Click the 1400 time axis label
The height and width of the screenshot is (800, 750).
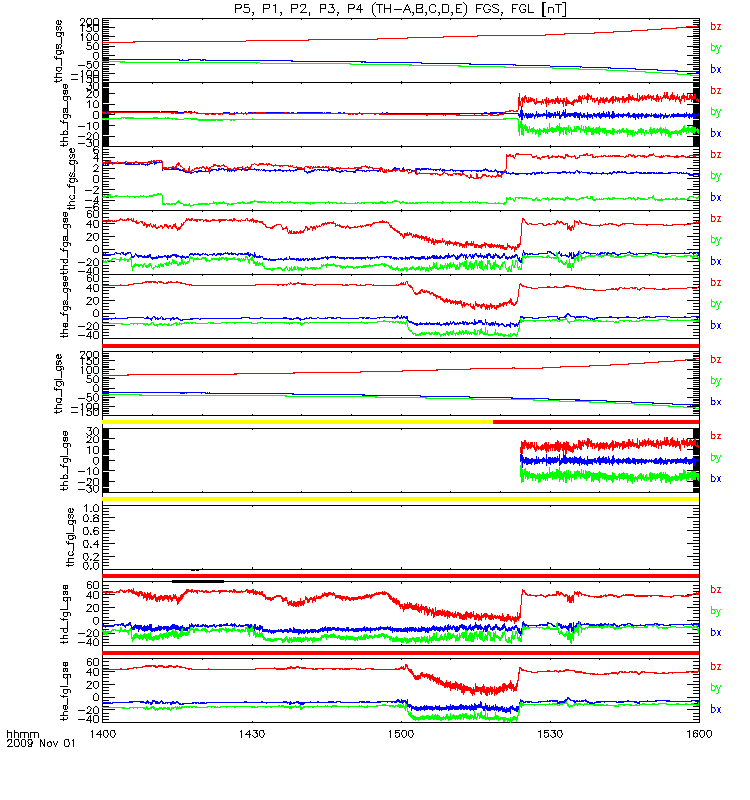tap(103, 734)
